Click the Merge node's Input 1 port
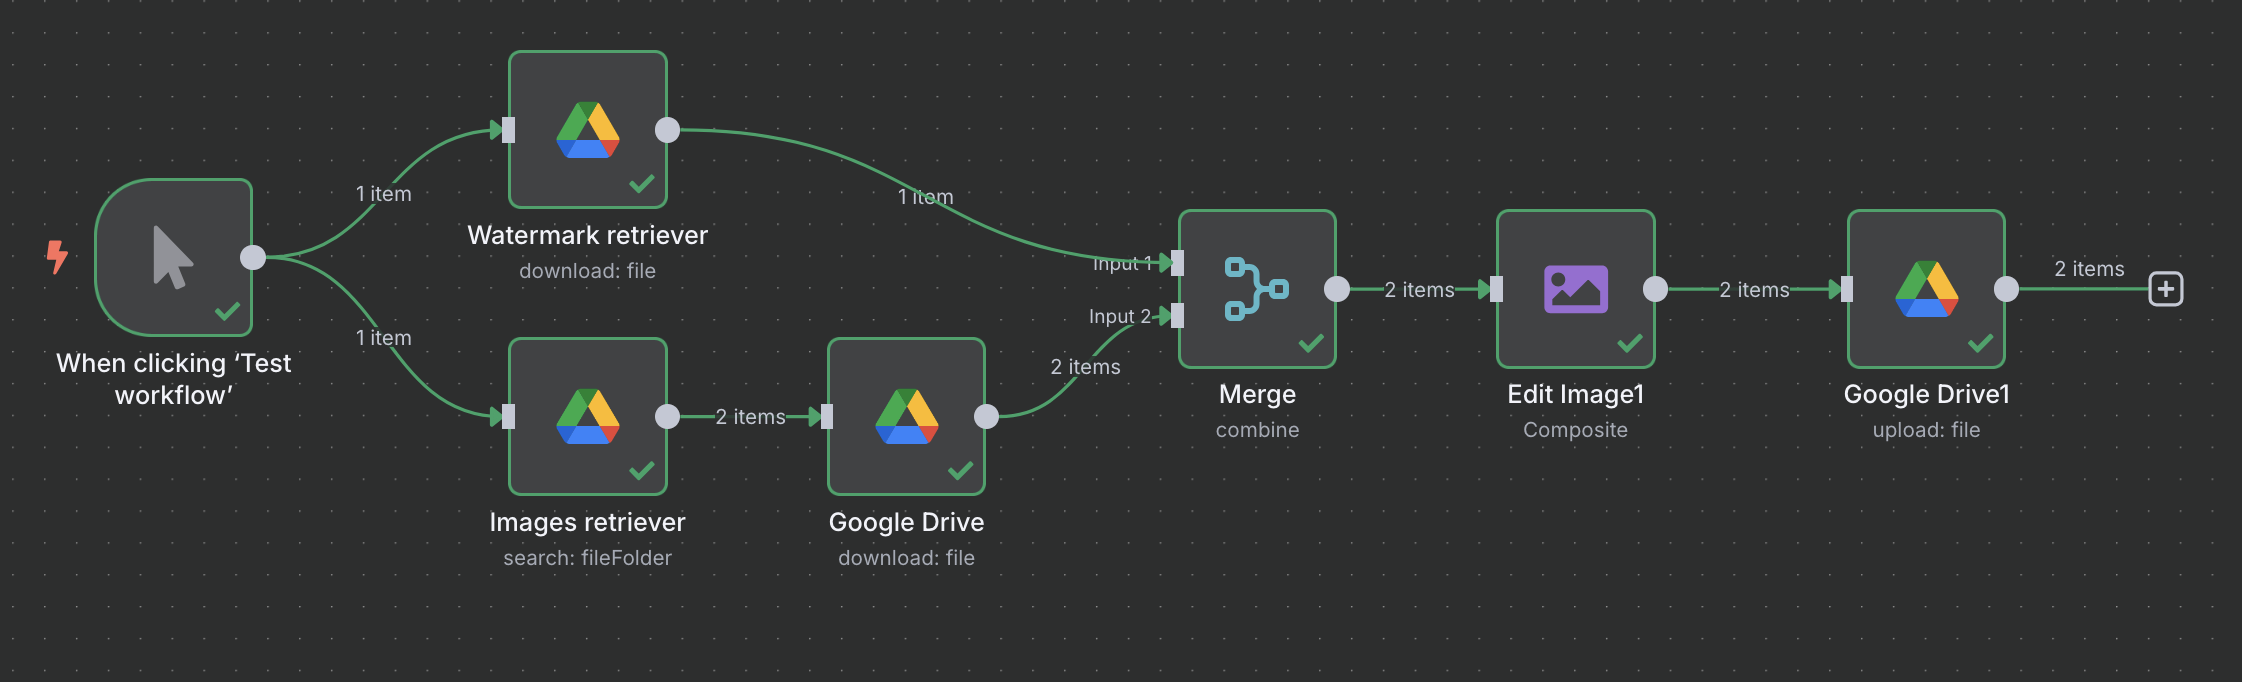The width and height of the screenshot is (2242, 682). tap(1178, 263)
